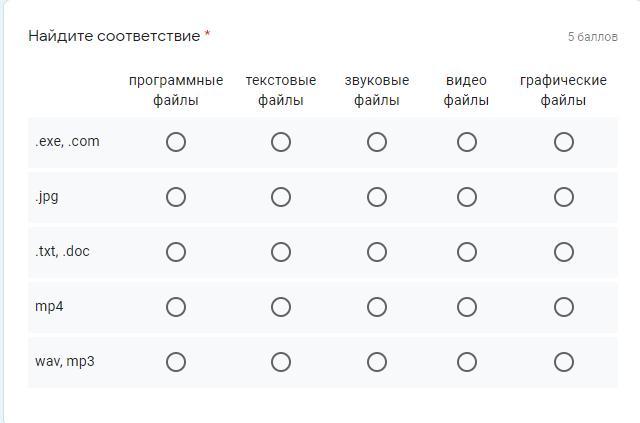Pick текстовые файлы for wav, mp3
This screenshot has width=640, height=423.
click(x=281, y=362)
